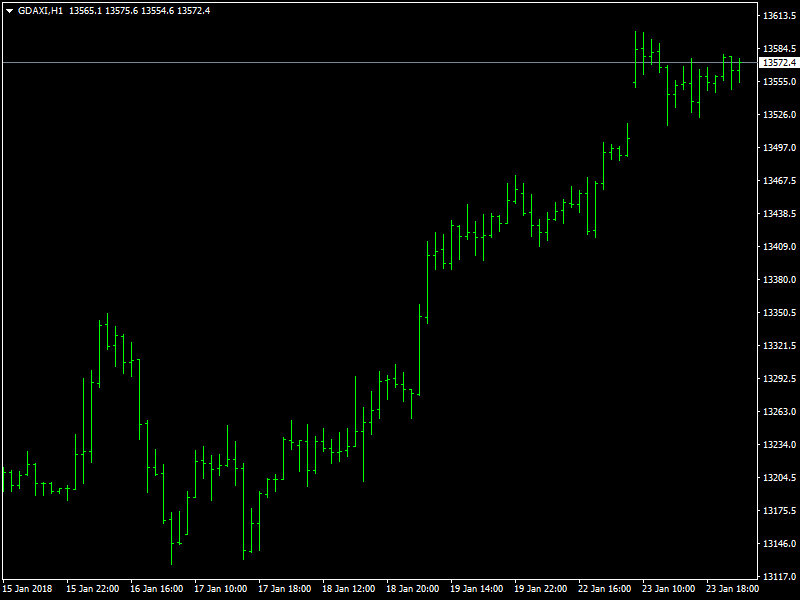Click the 13350.5 price axis label
The width and height of the screenshot is (800, 600).
coord(779,313)
